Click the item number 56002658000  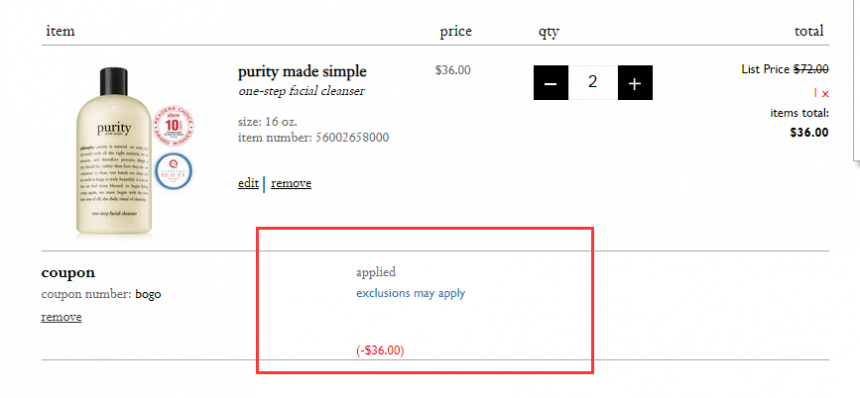pyautogui.click(x=352, y=138)
